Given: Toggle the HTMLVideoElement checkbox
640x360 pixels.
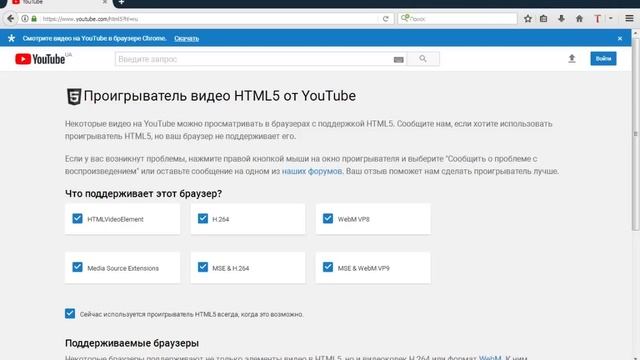Looking at the screenshot, I should click(77, 218).
